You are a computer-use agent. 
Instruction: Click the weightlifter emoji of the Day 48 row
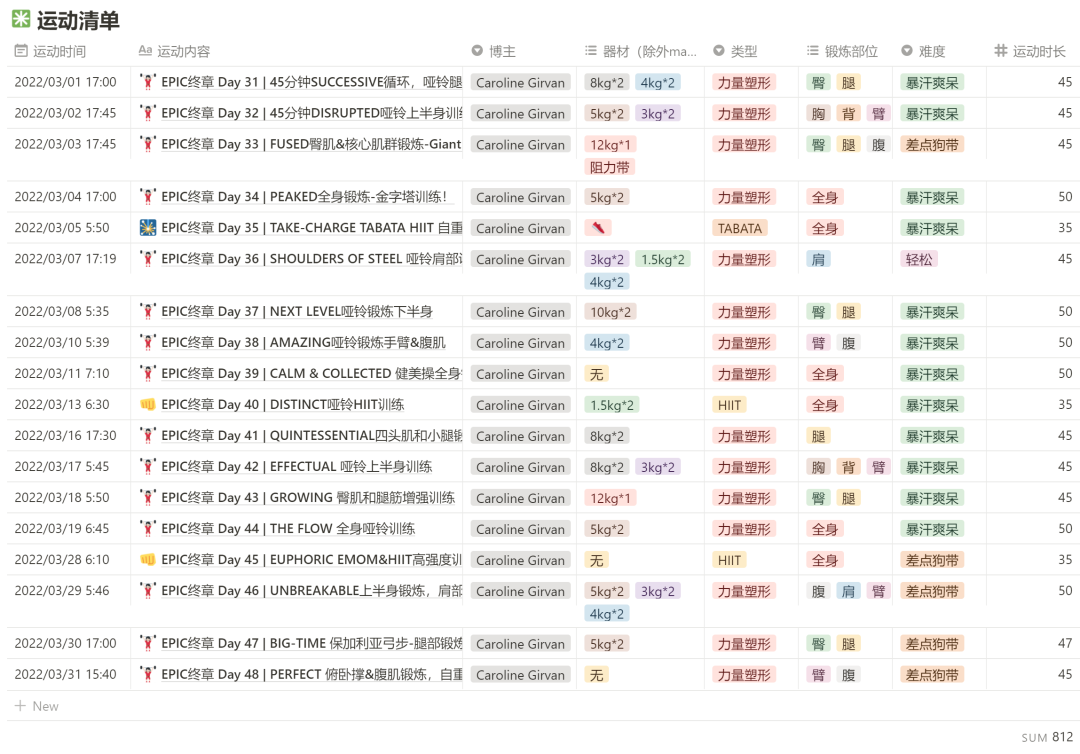[147, 675]
